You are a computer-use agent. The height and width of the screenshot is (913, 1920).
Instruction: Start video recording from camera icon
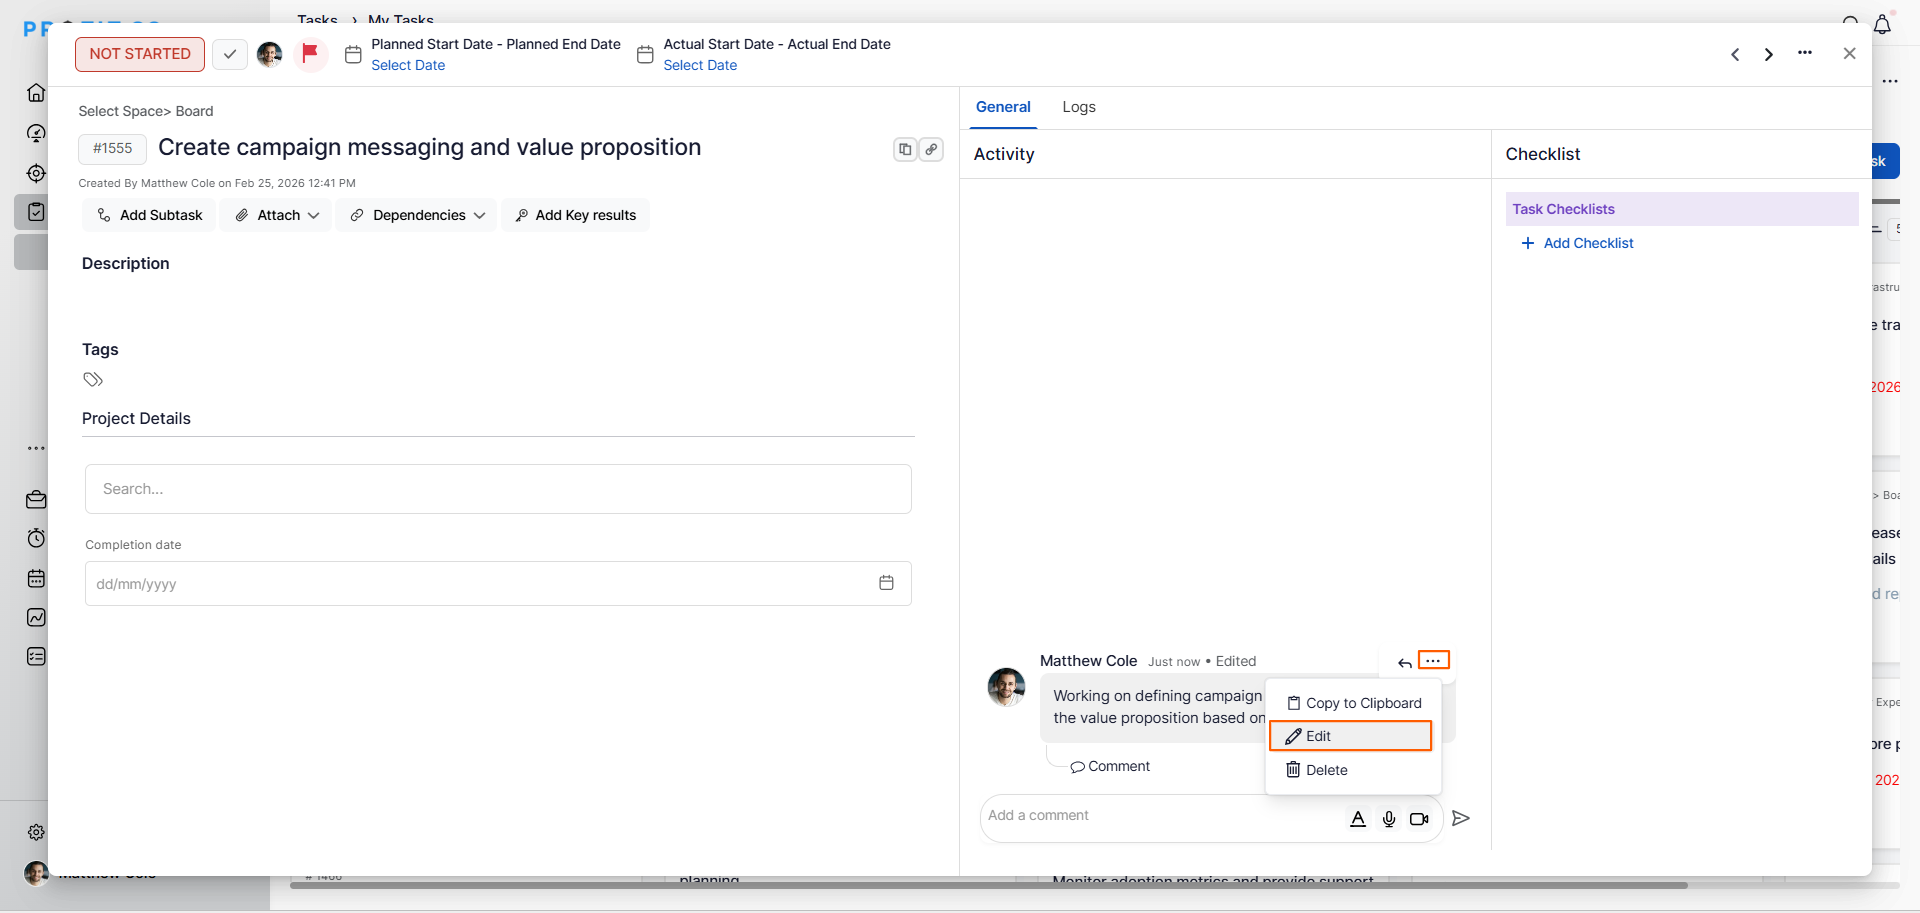[x=1419, y=819]
